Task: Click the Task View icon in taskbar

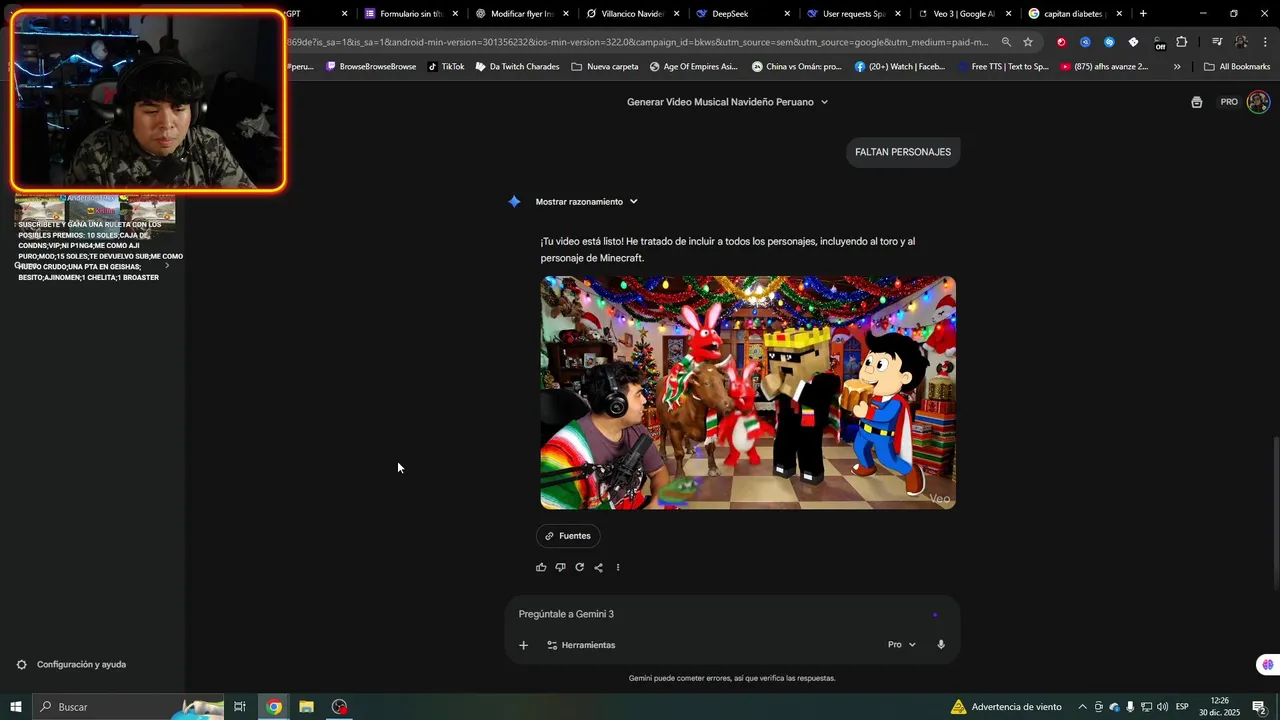Action: pyautogui.click(x=240, y=707)
